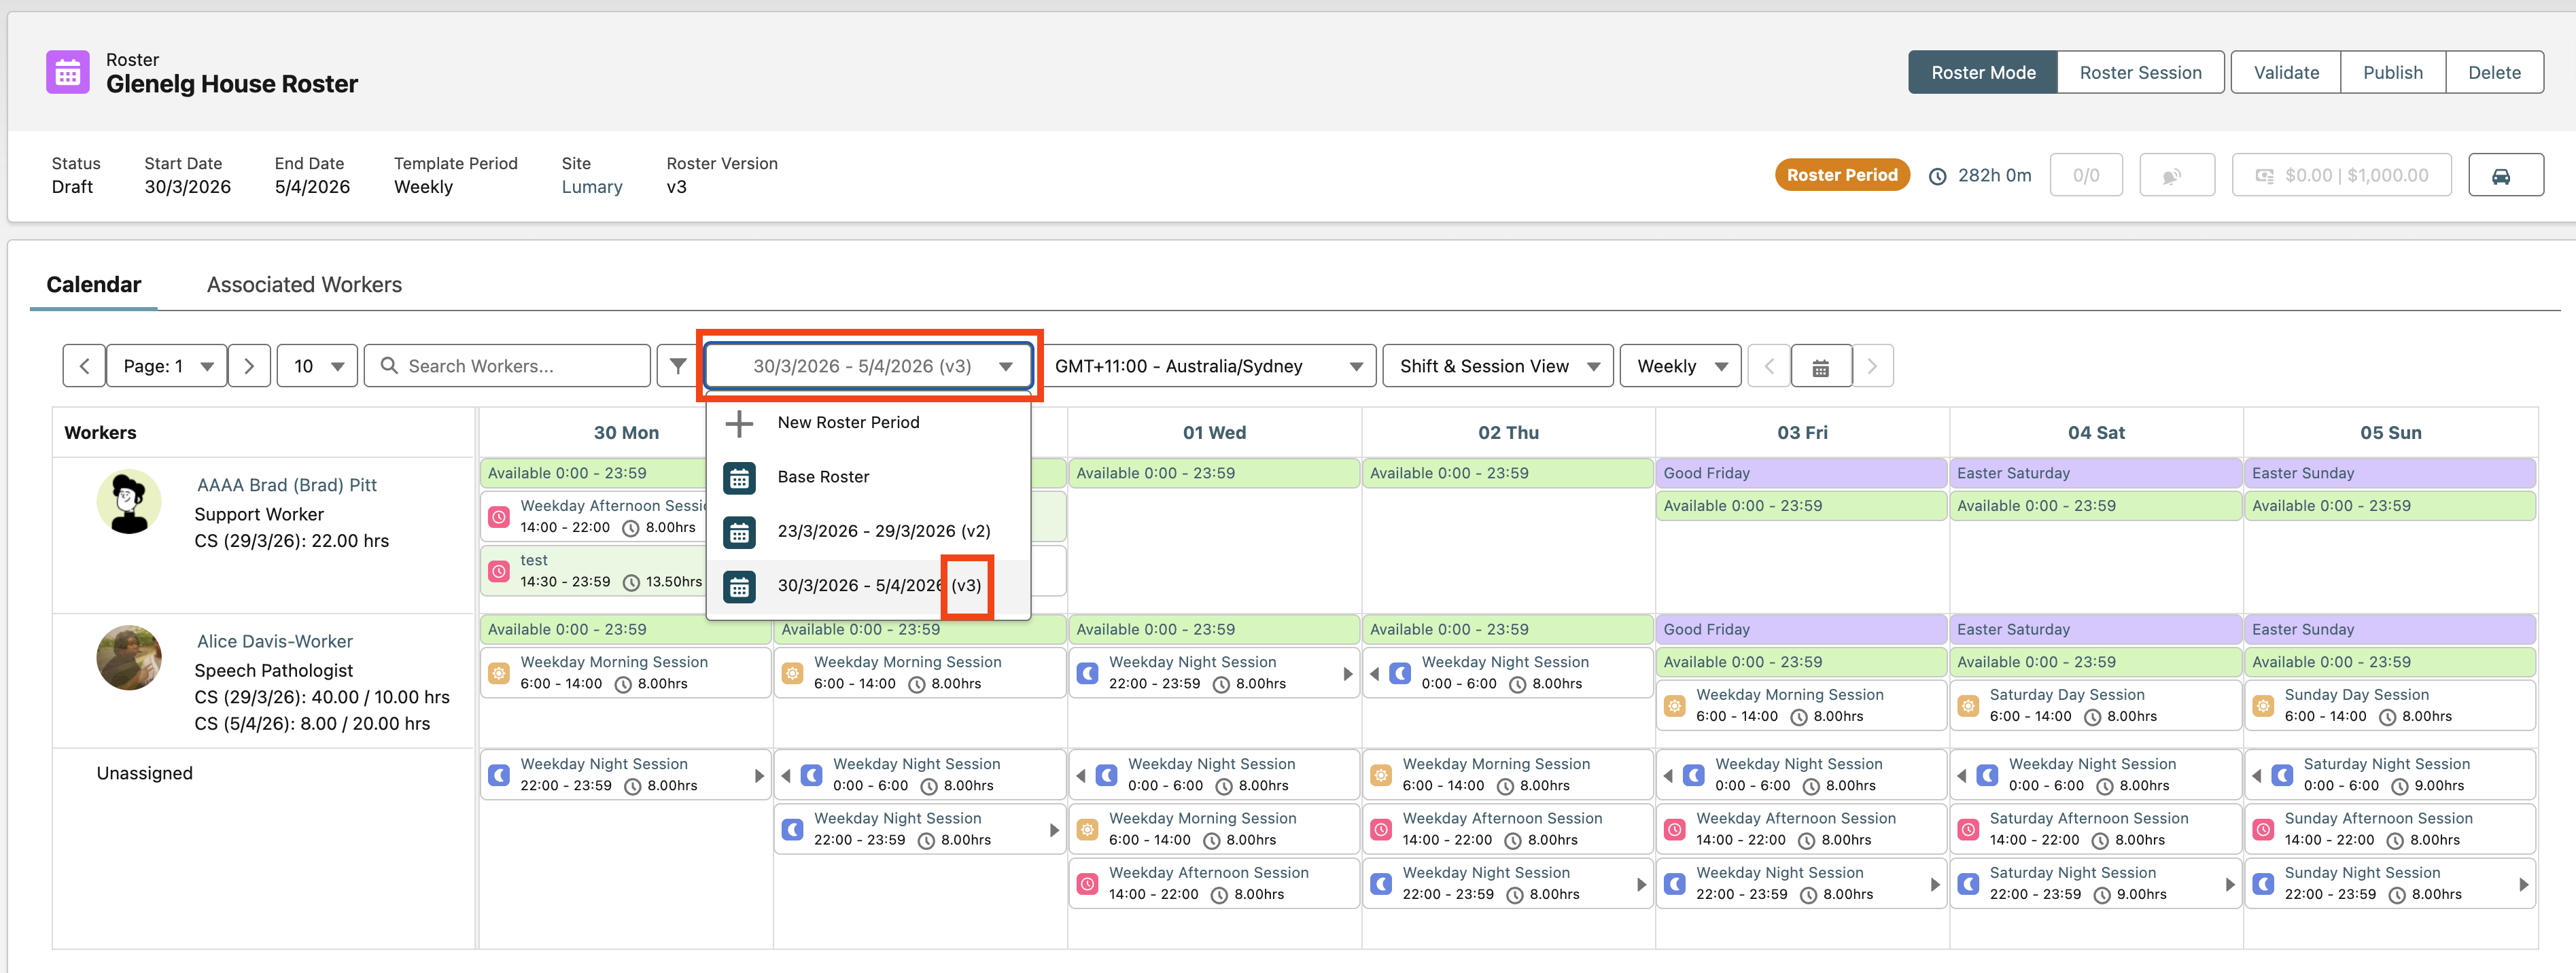
Task: Click the filter funnel icon
Action: coord(678,366)
